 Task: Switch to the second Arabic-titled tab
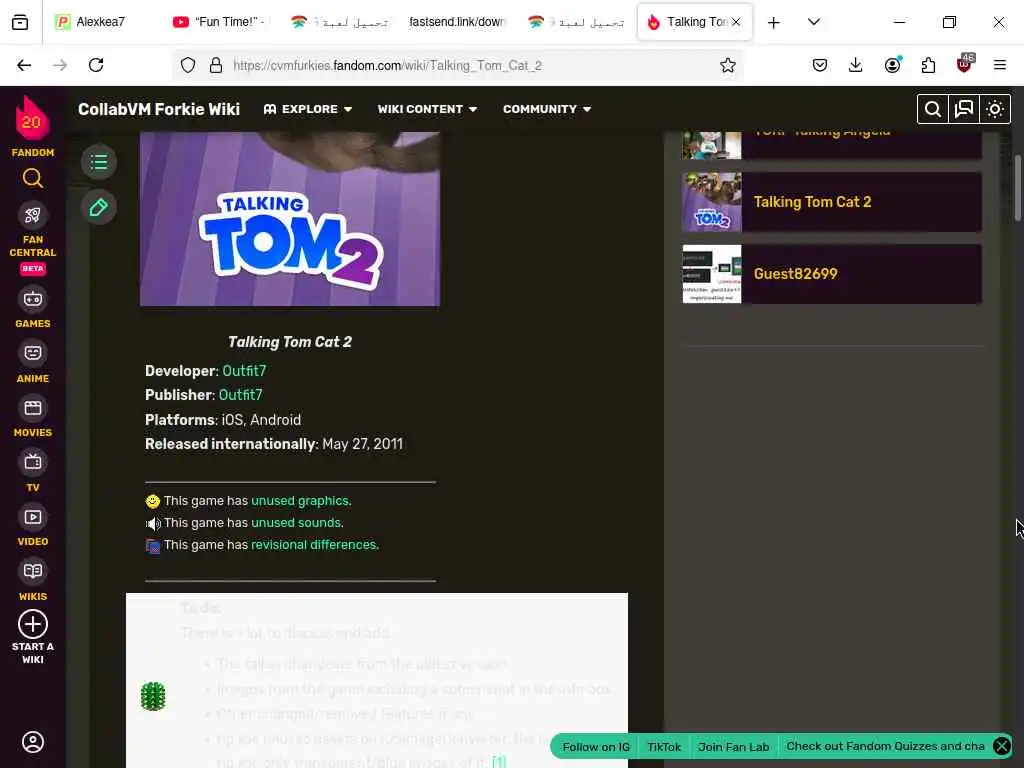(x=576, y=22)
